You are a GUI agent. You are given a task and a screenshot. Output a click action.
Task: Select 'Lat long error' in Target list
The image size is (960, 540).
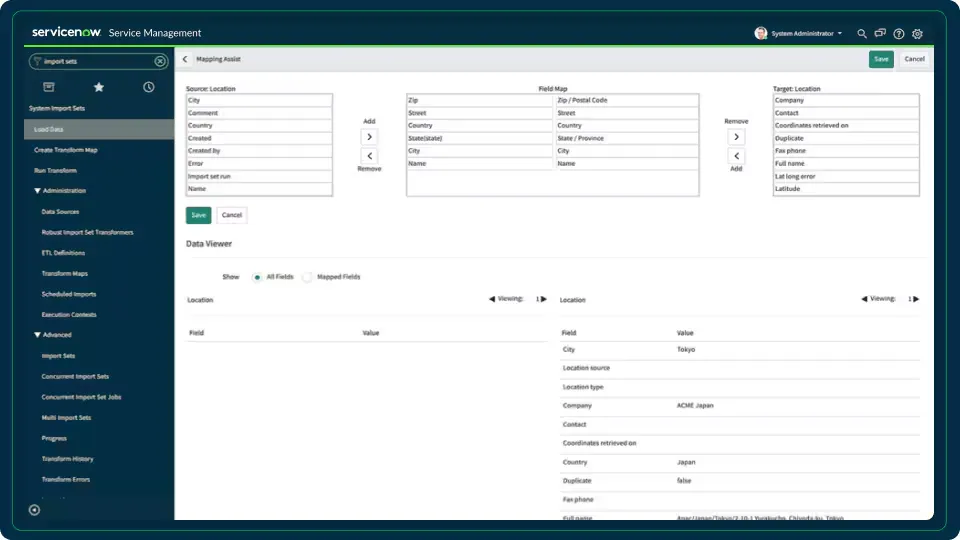coord(846,176)
